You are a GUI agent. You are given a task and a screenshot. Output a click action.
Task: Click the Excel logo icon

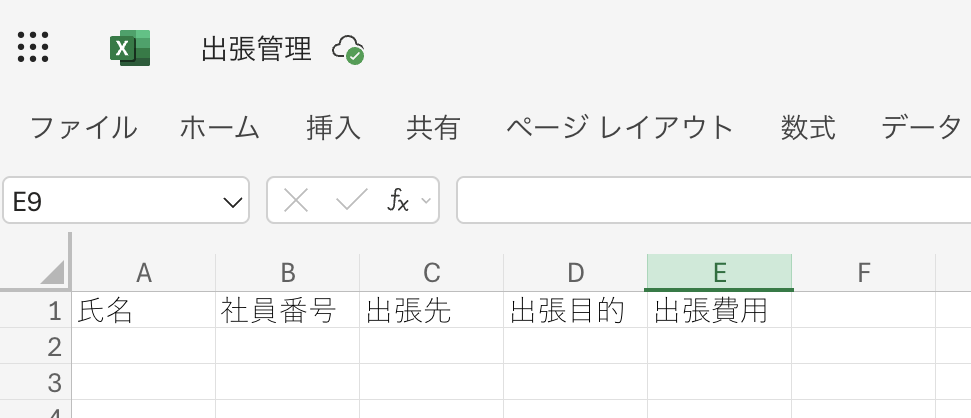(130, 48)
